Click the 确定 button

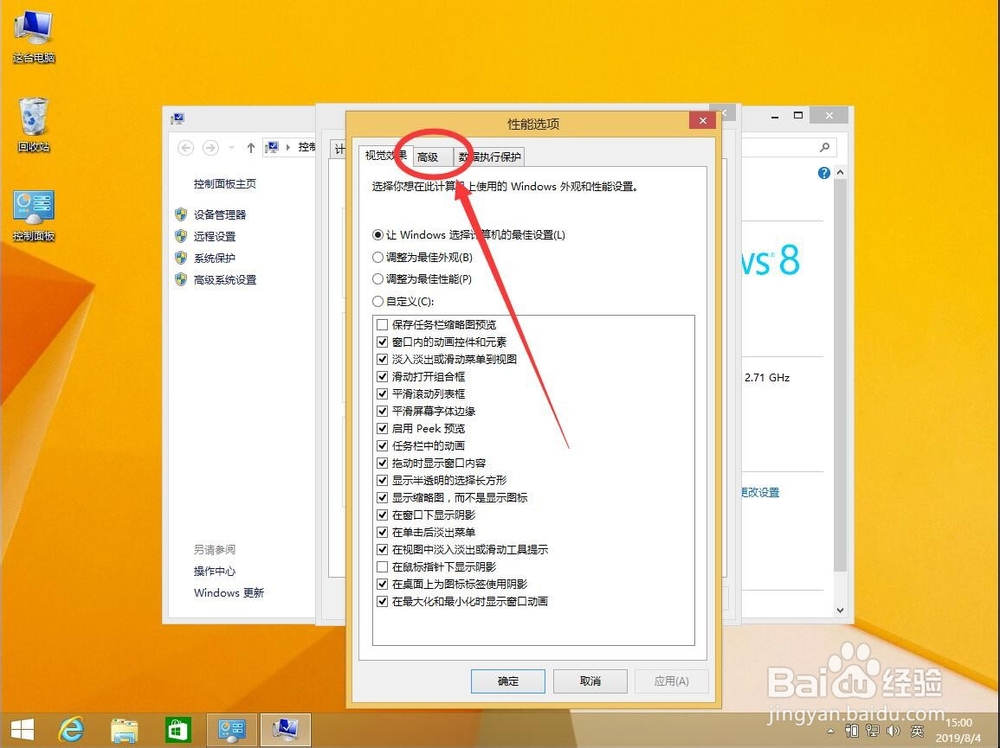(x=508, y=681)
